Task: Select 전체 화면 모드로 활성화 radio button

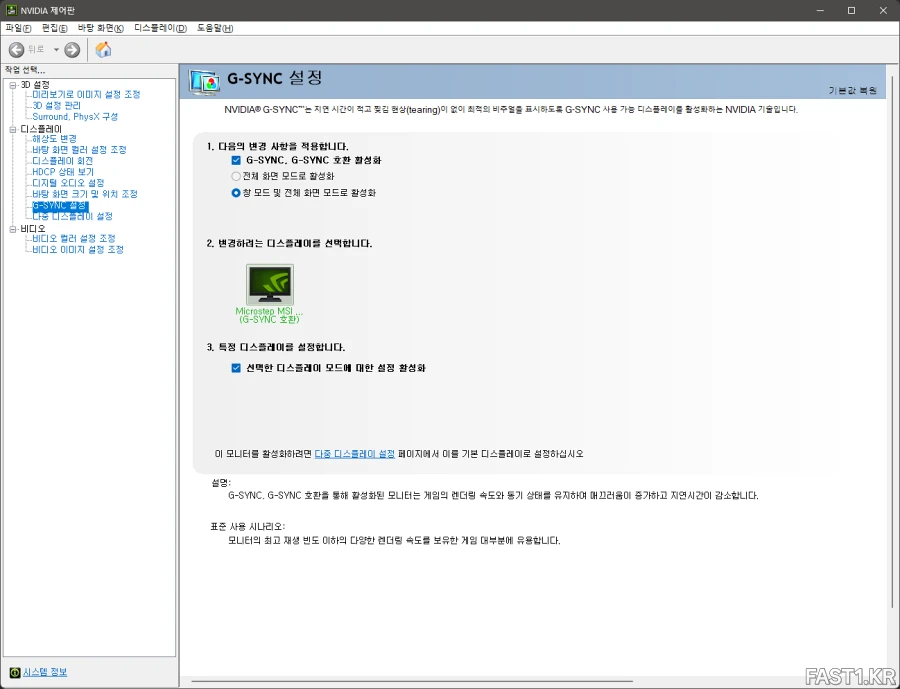Action: click(236, 176)
